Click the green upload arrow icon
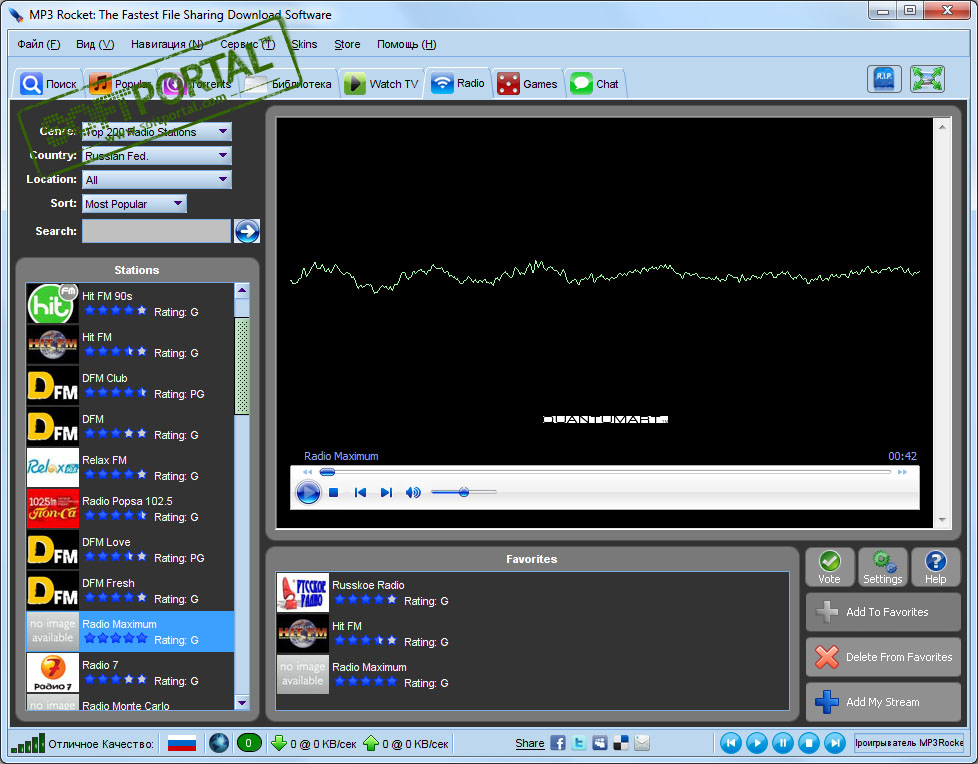Screen dimensions: 978x764 coord(371,743)
